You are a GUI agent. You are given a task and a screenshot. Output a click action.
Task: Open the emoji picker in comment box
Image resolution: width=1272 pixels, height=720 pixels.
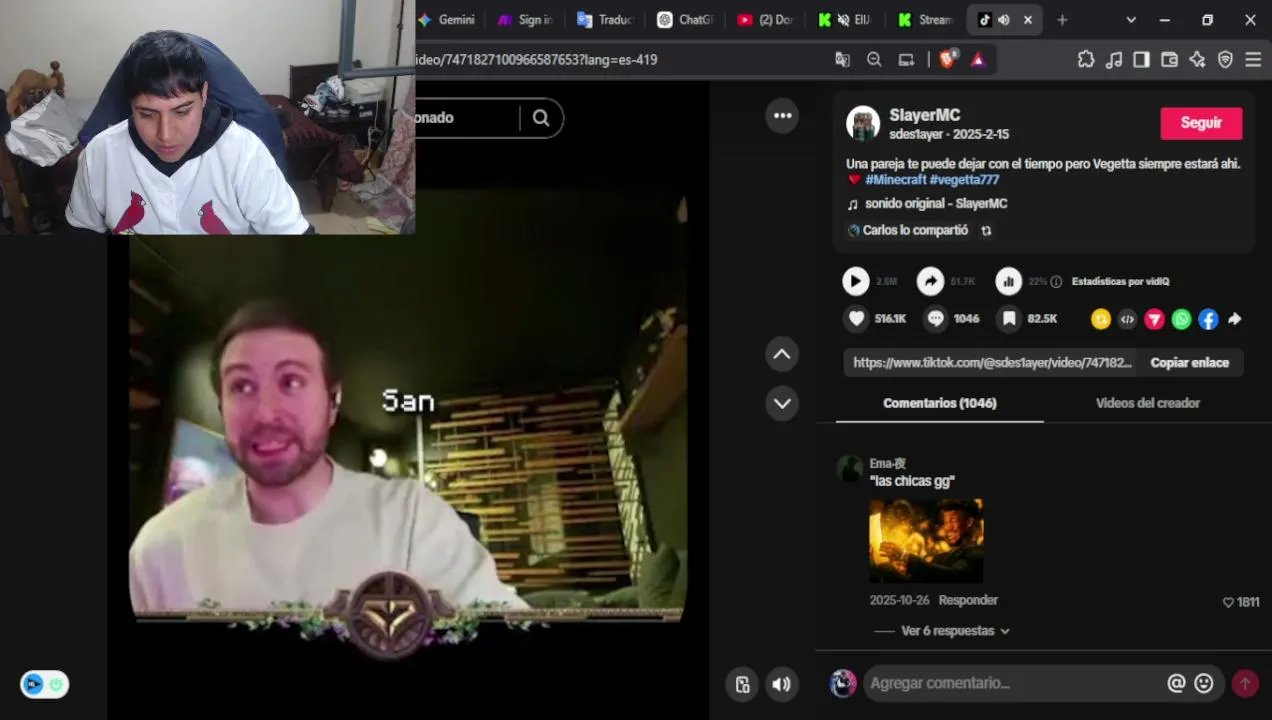1204,683
